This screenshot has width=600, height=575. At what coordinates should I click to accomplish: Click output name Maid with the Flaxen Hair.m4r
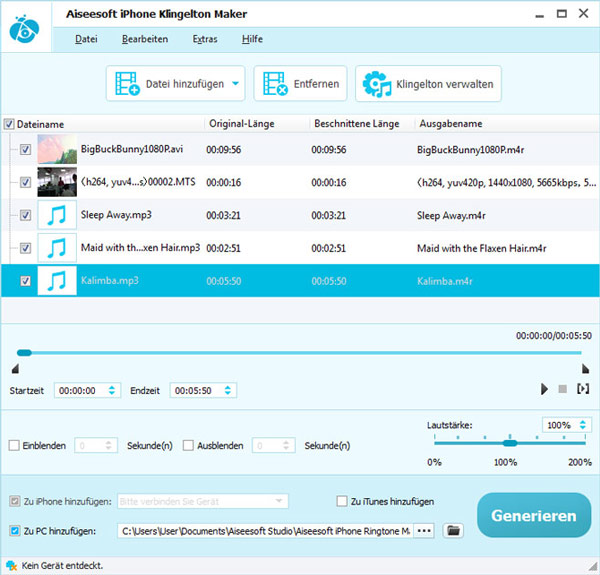481,248
